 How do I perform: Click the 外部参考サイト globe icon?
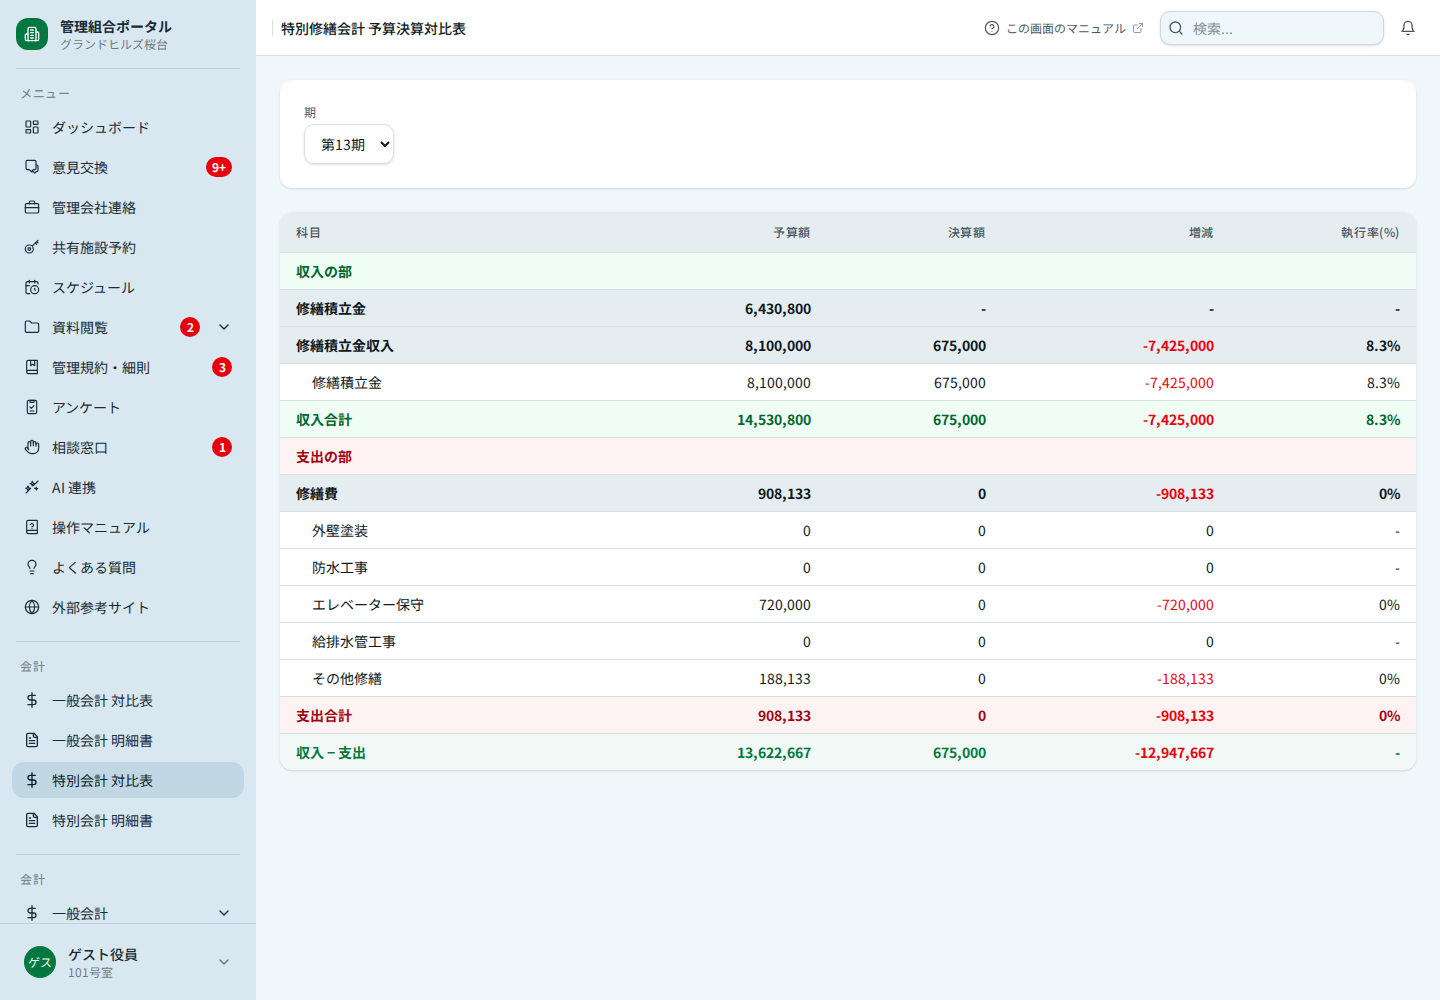coord(32,607)
